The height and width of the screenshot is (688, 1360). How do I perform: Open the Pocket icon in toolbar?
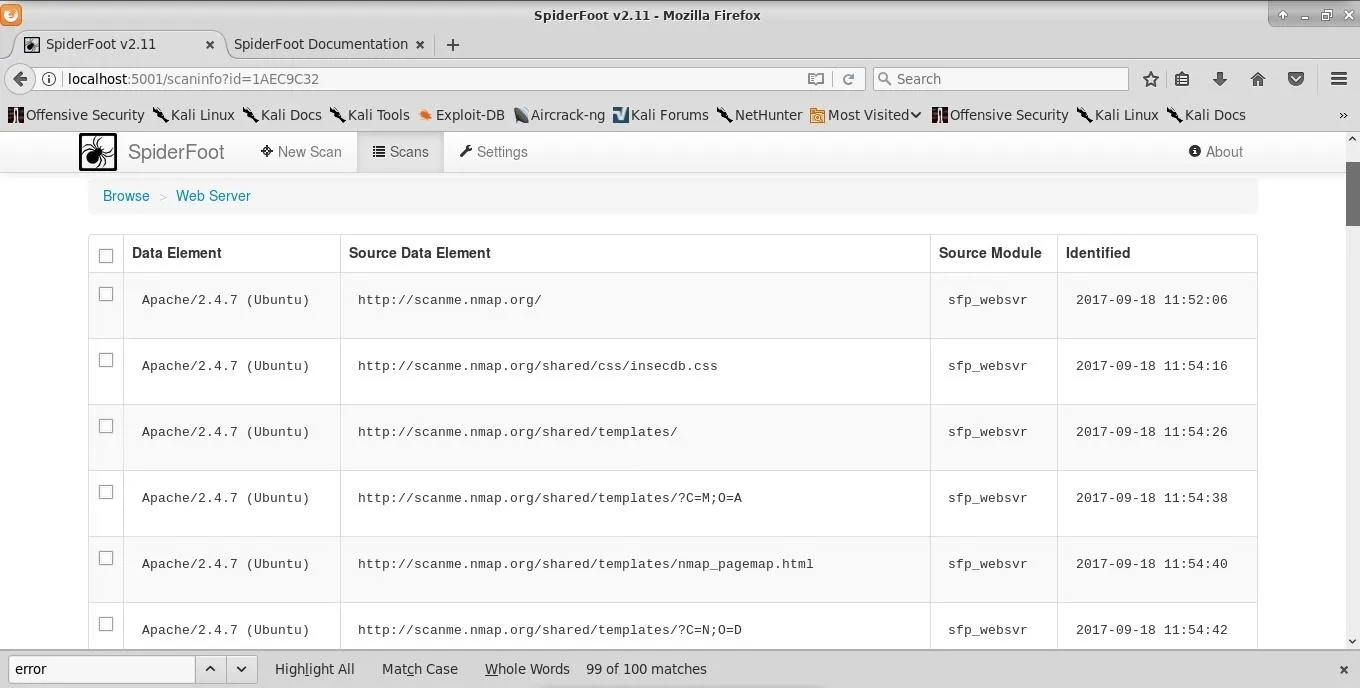1296,79
